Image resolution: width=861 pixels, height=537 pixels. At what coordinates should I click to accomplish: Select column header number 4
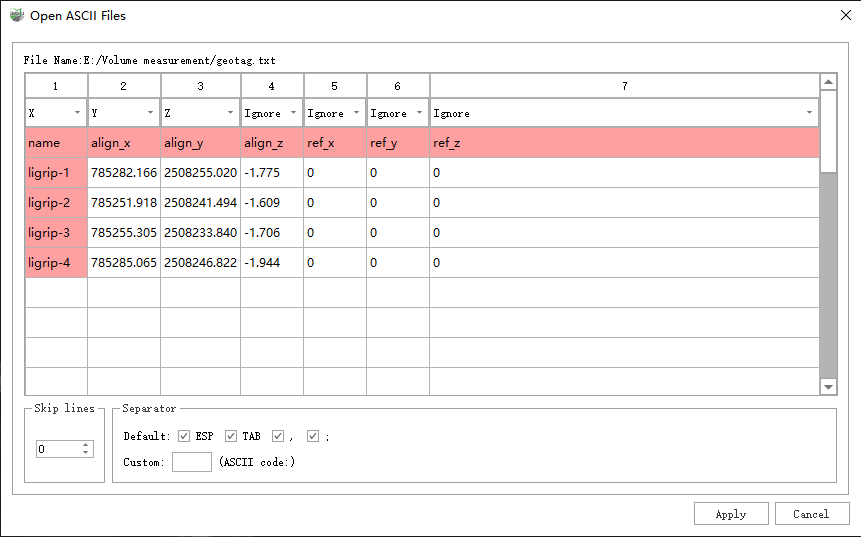coord(272,86)
